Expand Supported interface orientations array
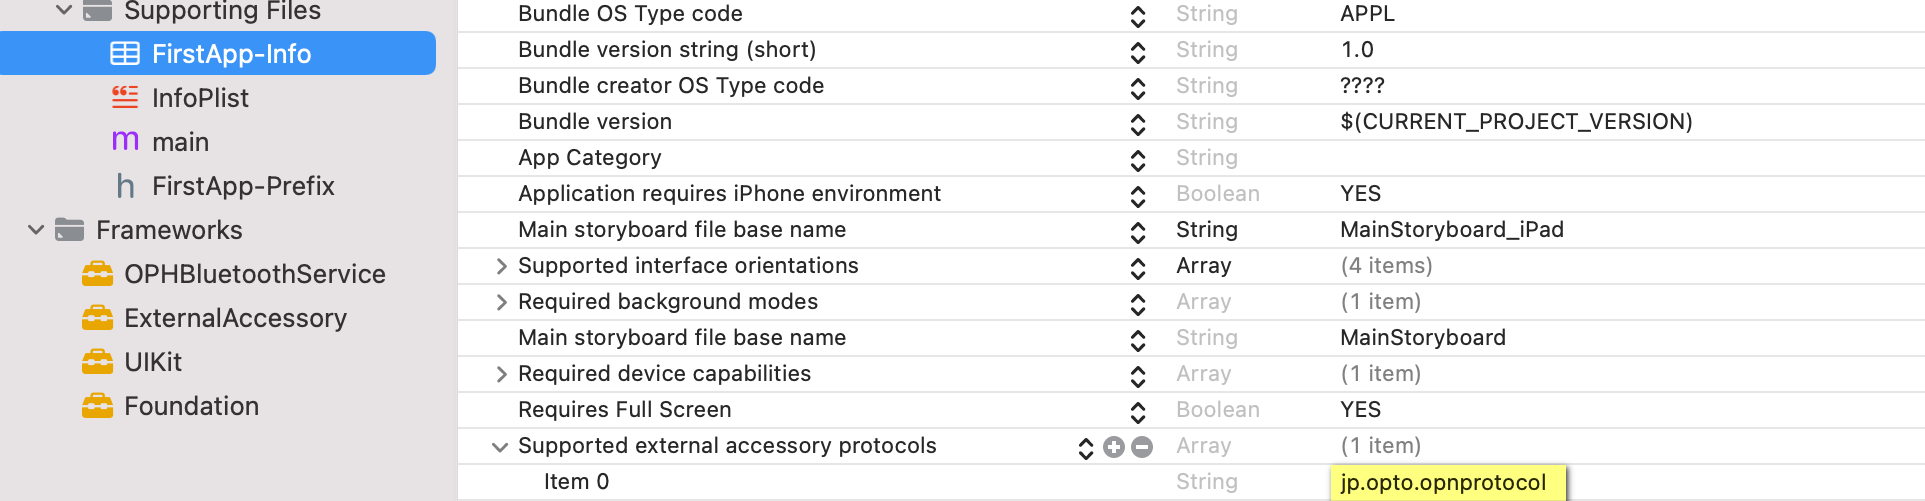The height and width of the screenshot is (501, 1925). [x=502, y=266]
